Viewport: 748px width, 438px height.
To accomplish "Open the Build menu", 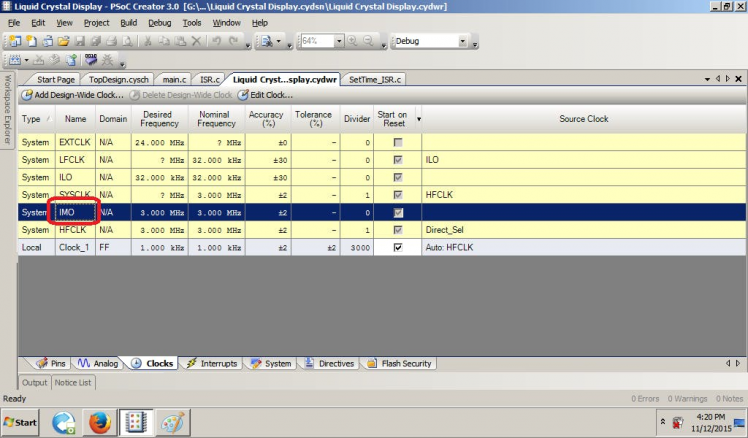I will point(128,23).
